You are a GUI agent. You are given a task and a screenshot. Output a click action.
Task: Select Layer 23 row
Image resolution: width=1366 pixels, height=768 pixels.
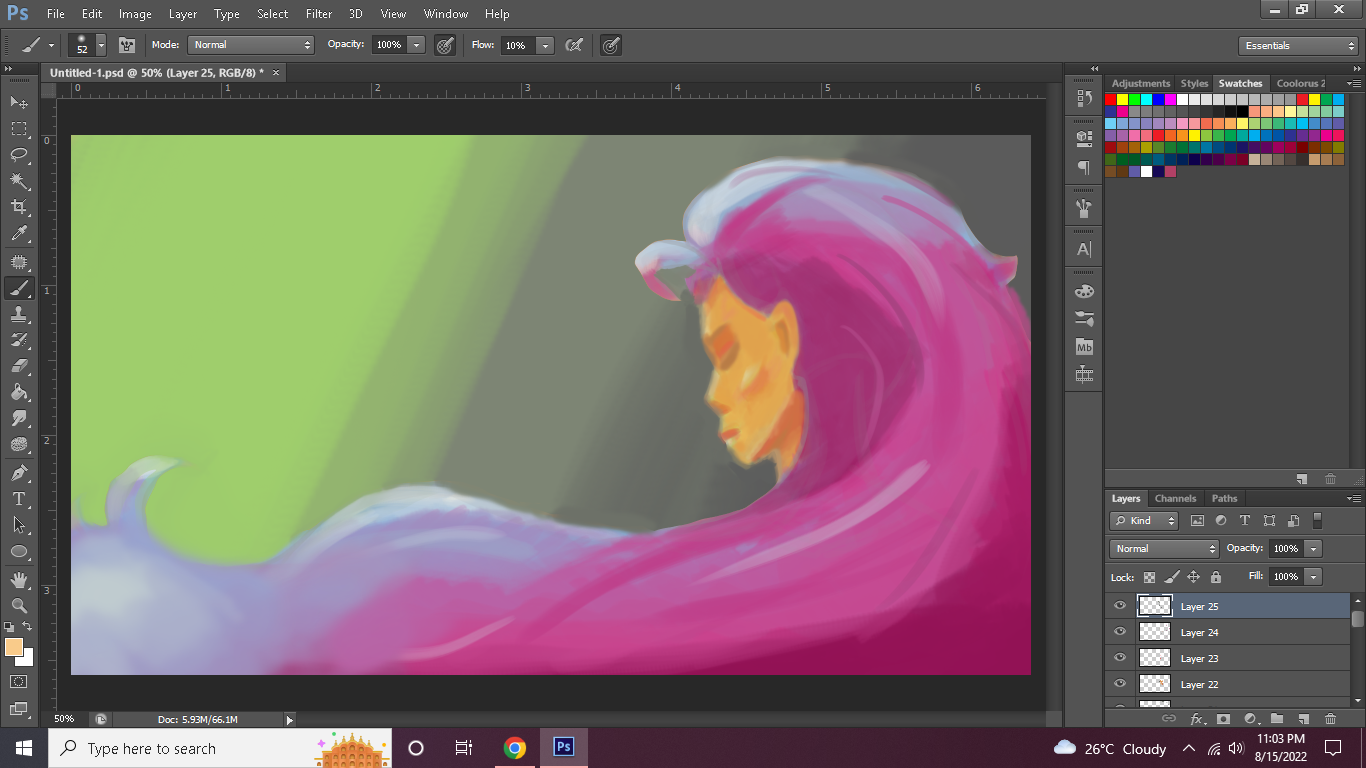(x=1228, y=658)
